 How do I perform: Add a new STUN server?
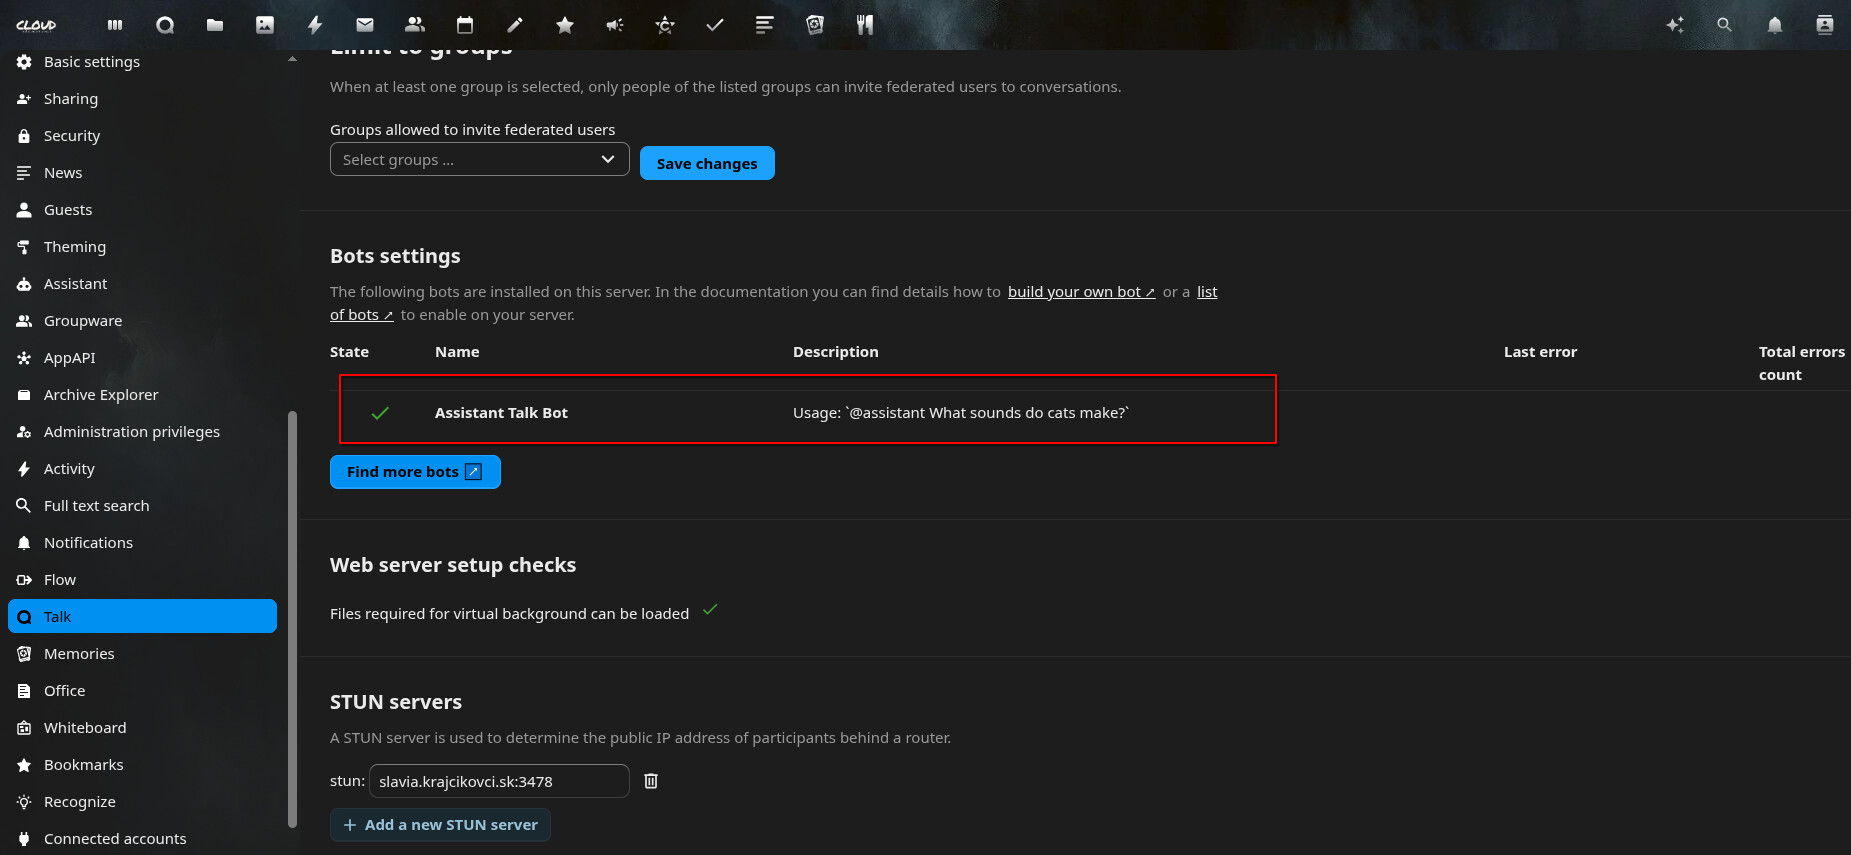pyautogui.click(x=440, y=825)
